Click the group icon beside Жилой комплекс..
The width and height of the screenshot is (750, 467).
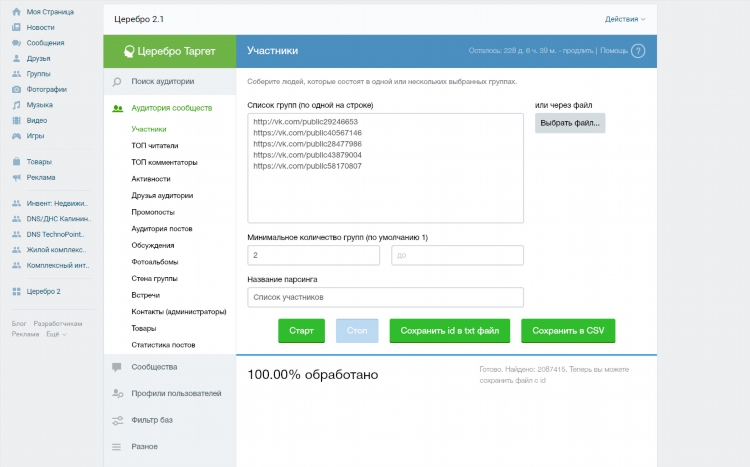tap(16, 250)
